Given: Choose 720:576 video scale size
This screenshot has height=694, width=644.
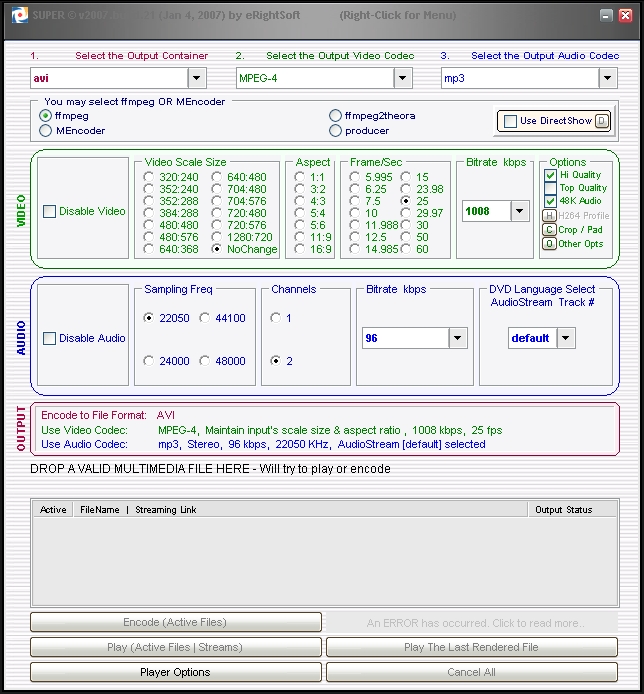Looking at the screenshot, I should [x=216, y=225].
